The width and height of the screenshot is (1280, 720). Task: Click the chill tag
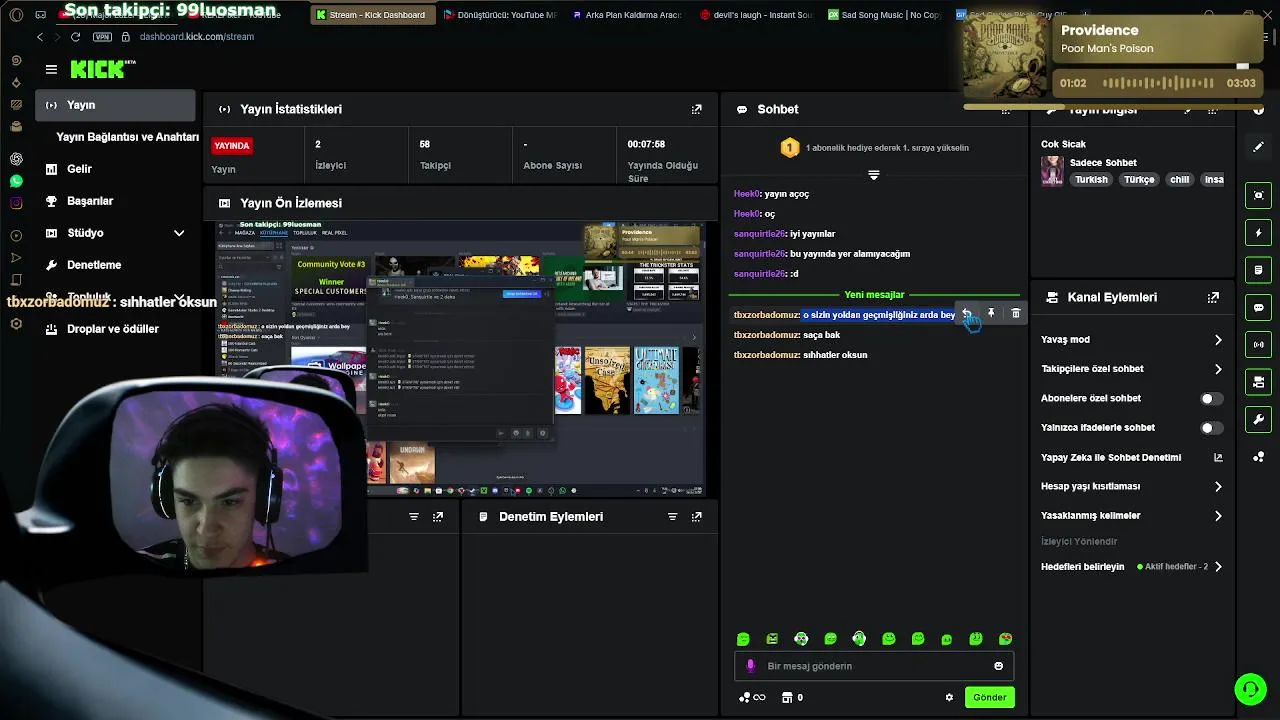(1180, 180)
